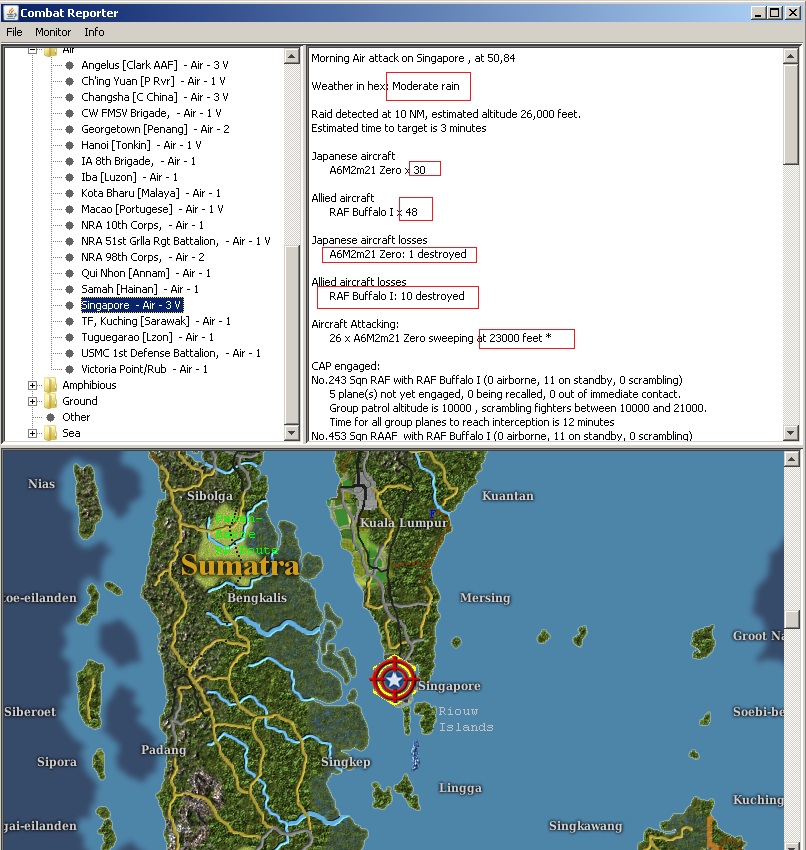Select Victoria Point/Rub - Air - 1
806x850 pixels.
point(144,369)
